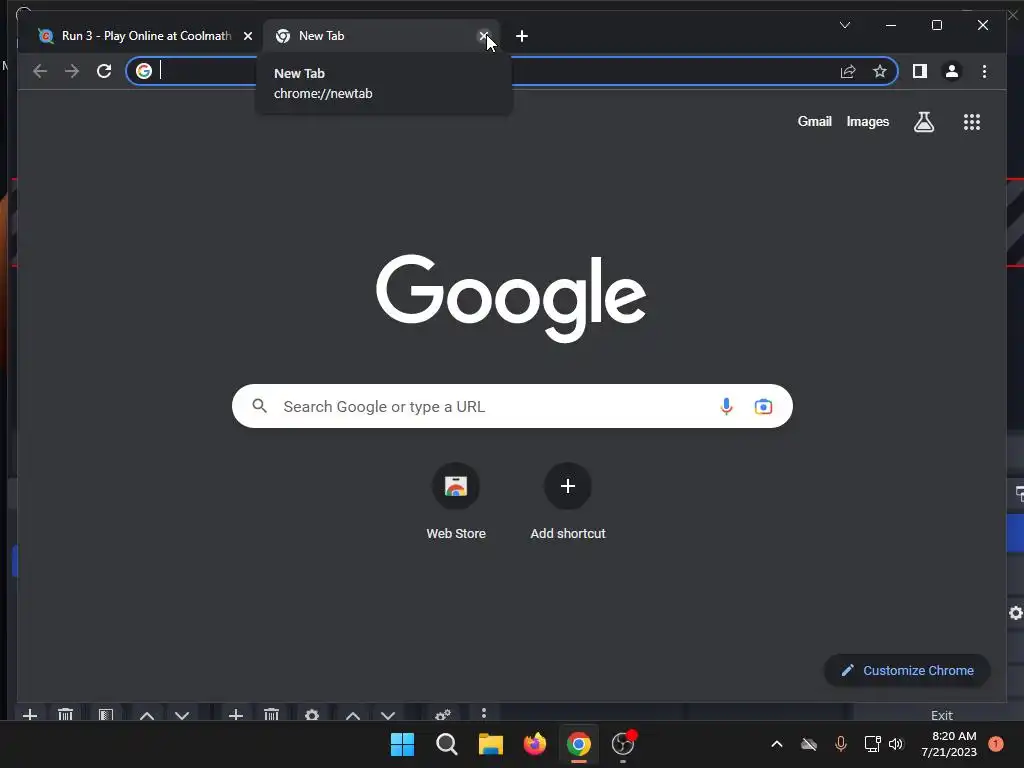Reload the current page
The width and height of the screenshot is (1024, 768).
[x=104, y=71]
